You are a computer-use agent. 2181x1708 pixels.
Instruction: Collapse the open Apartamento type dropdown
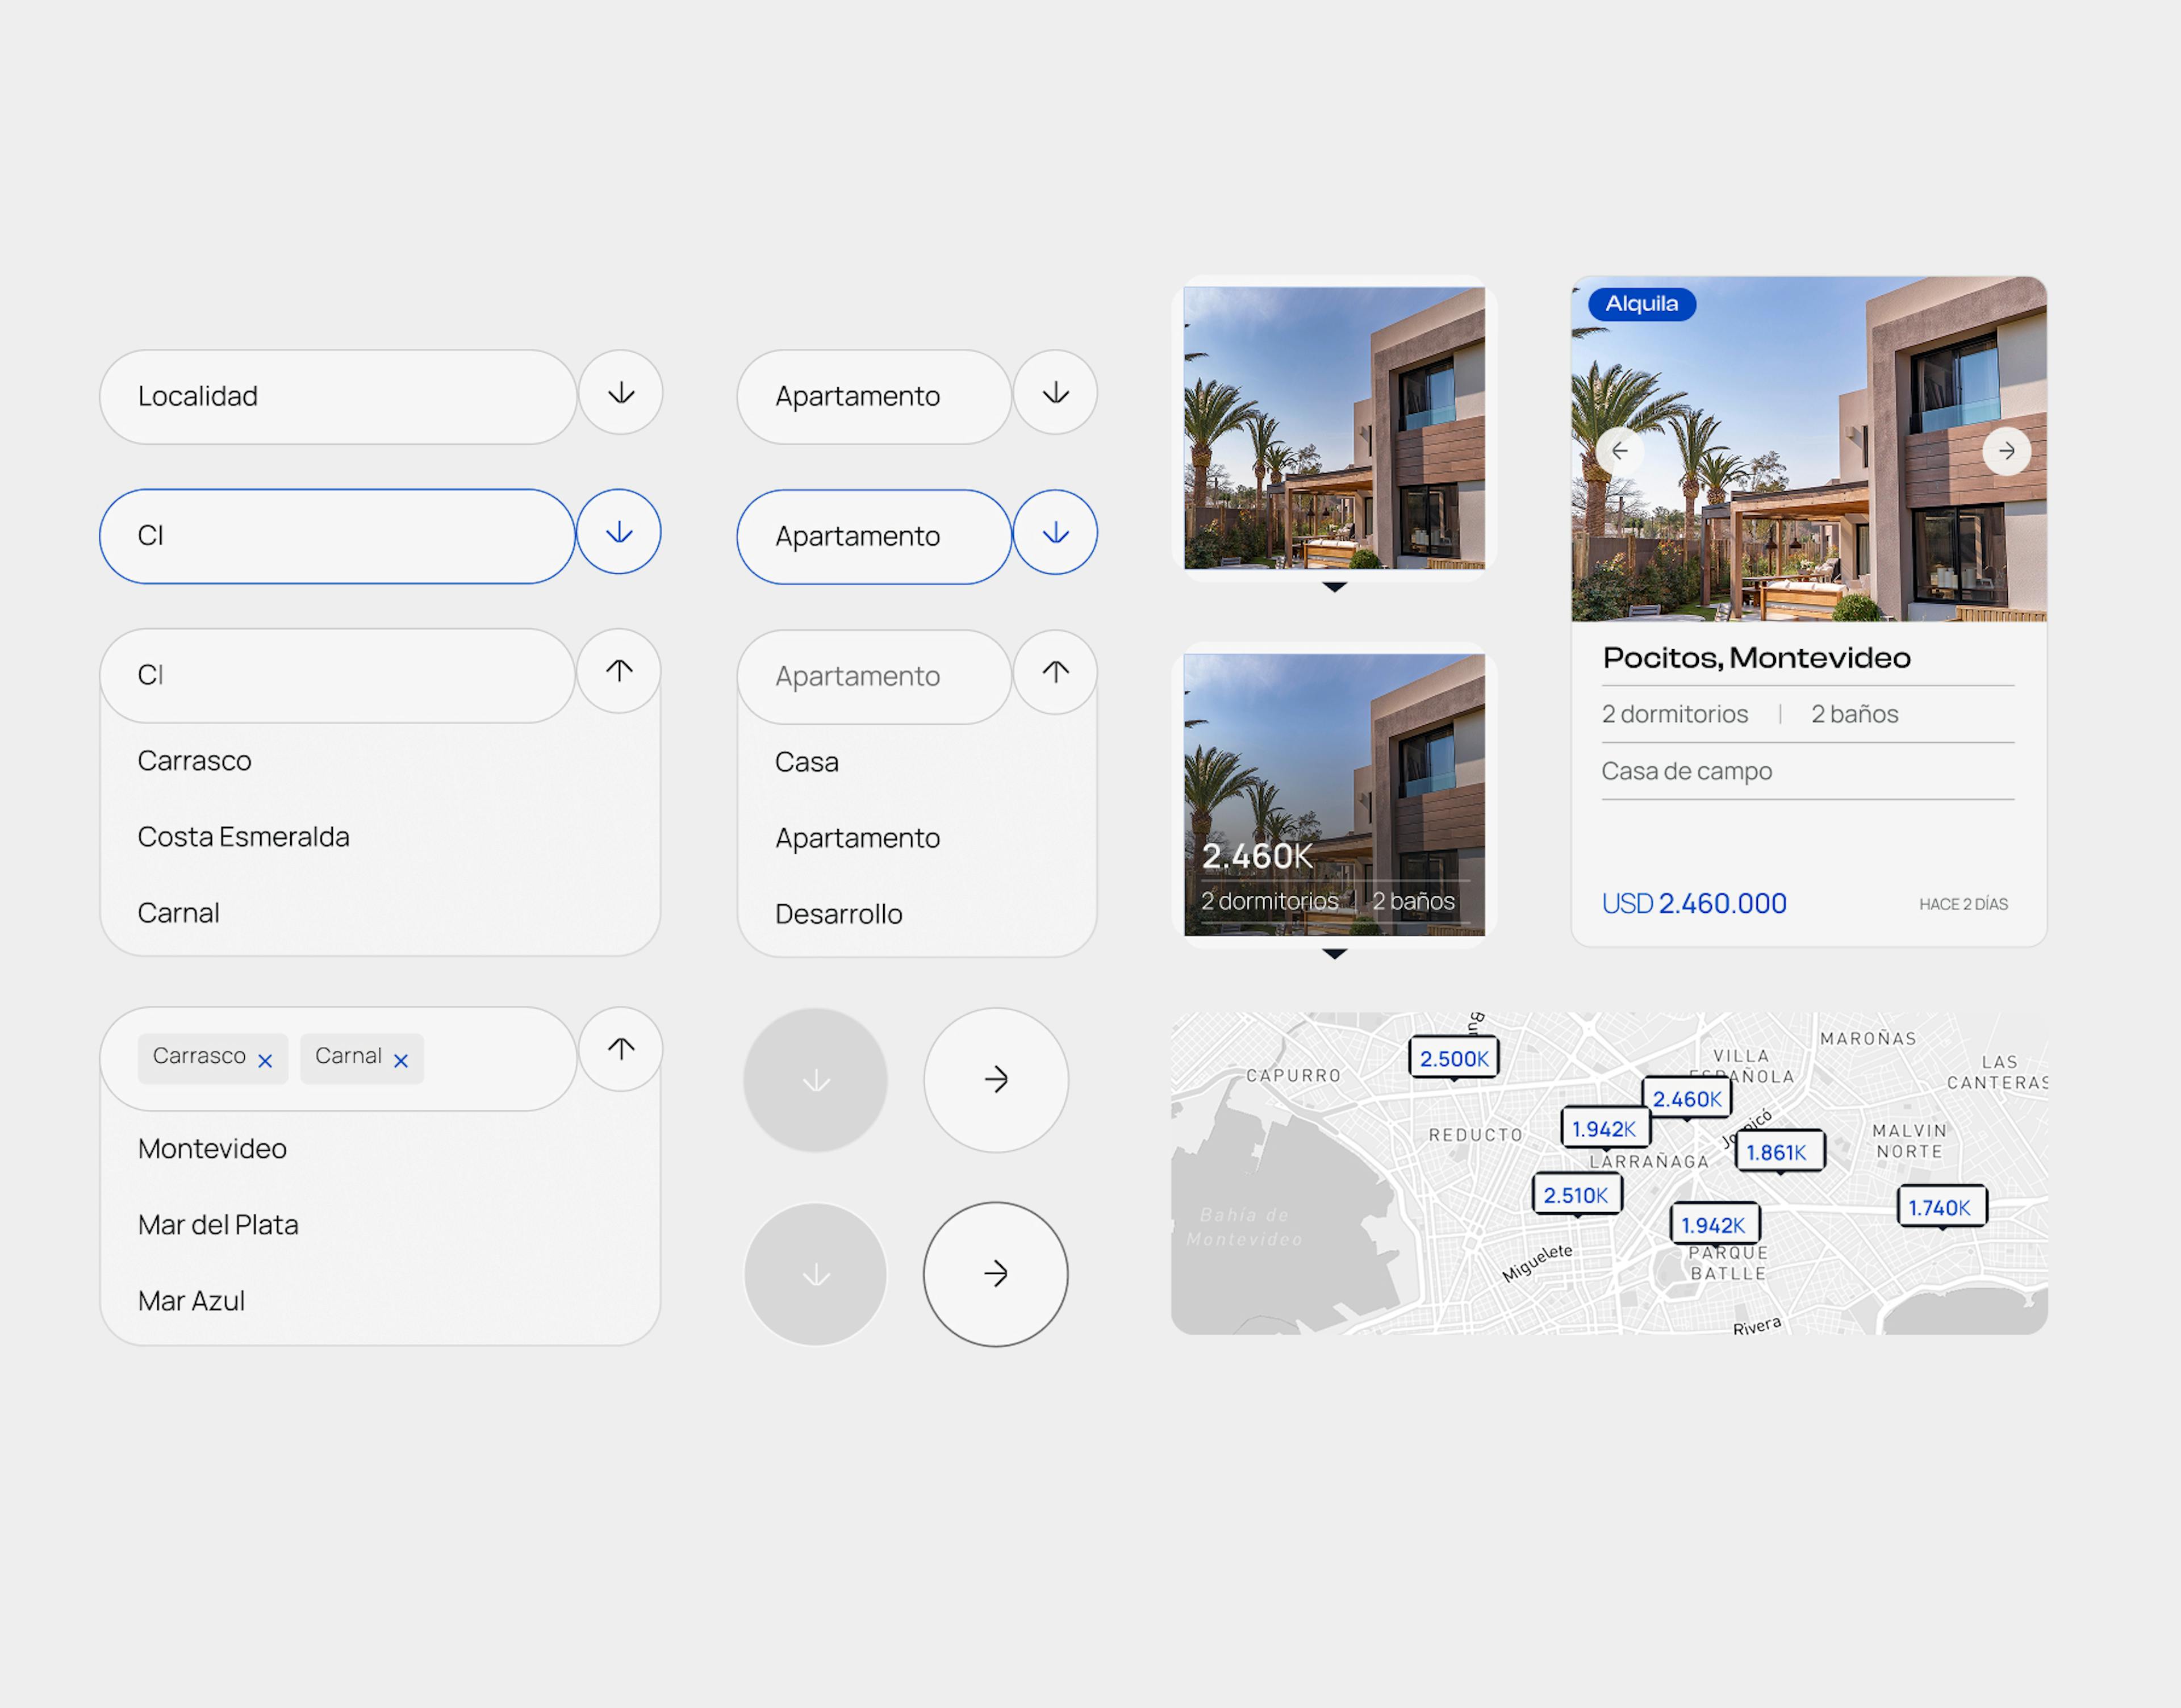pos(1055,672)
